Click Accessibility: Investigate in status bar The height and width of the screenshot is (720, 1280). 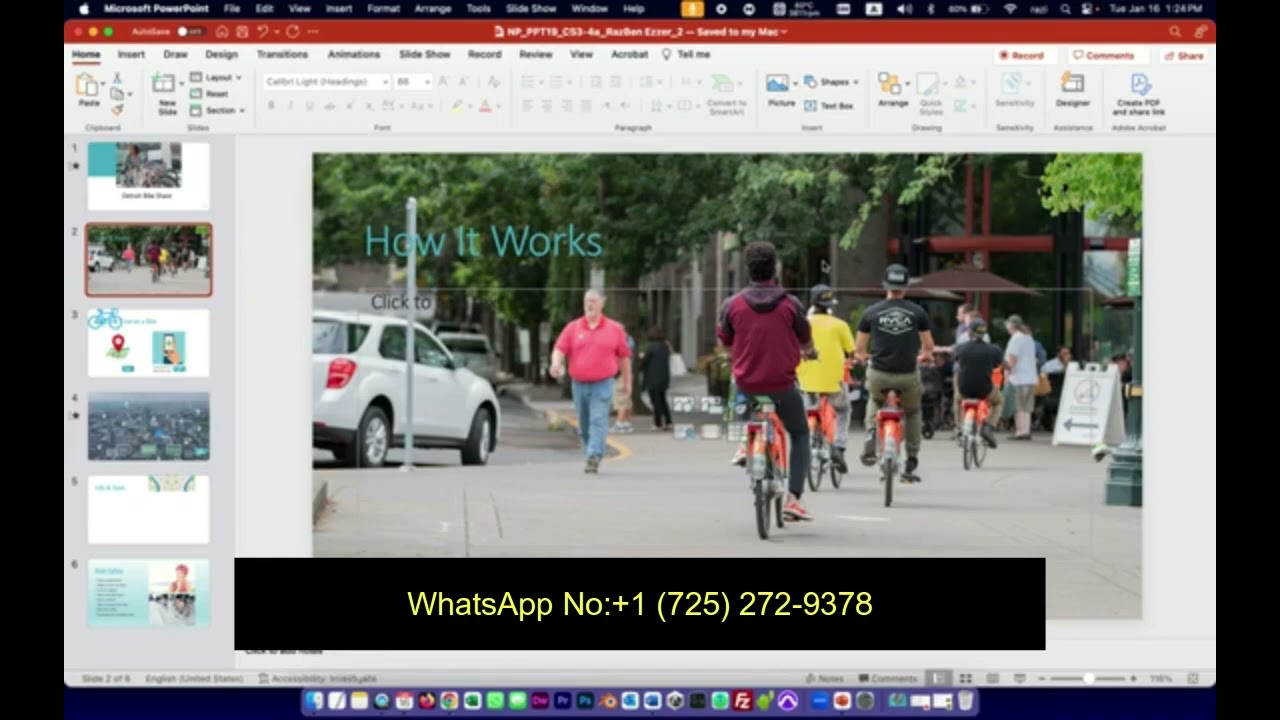(318, 678)
